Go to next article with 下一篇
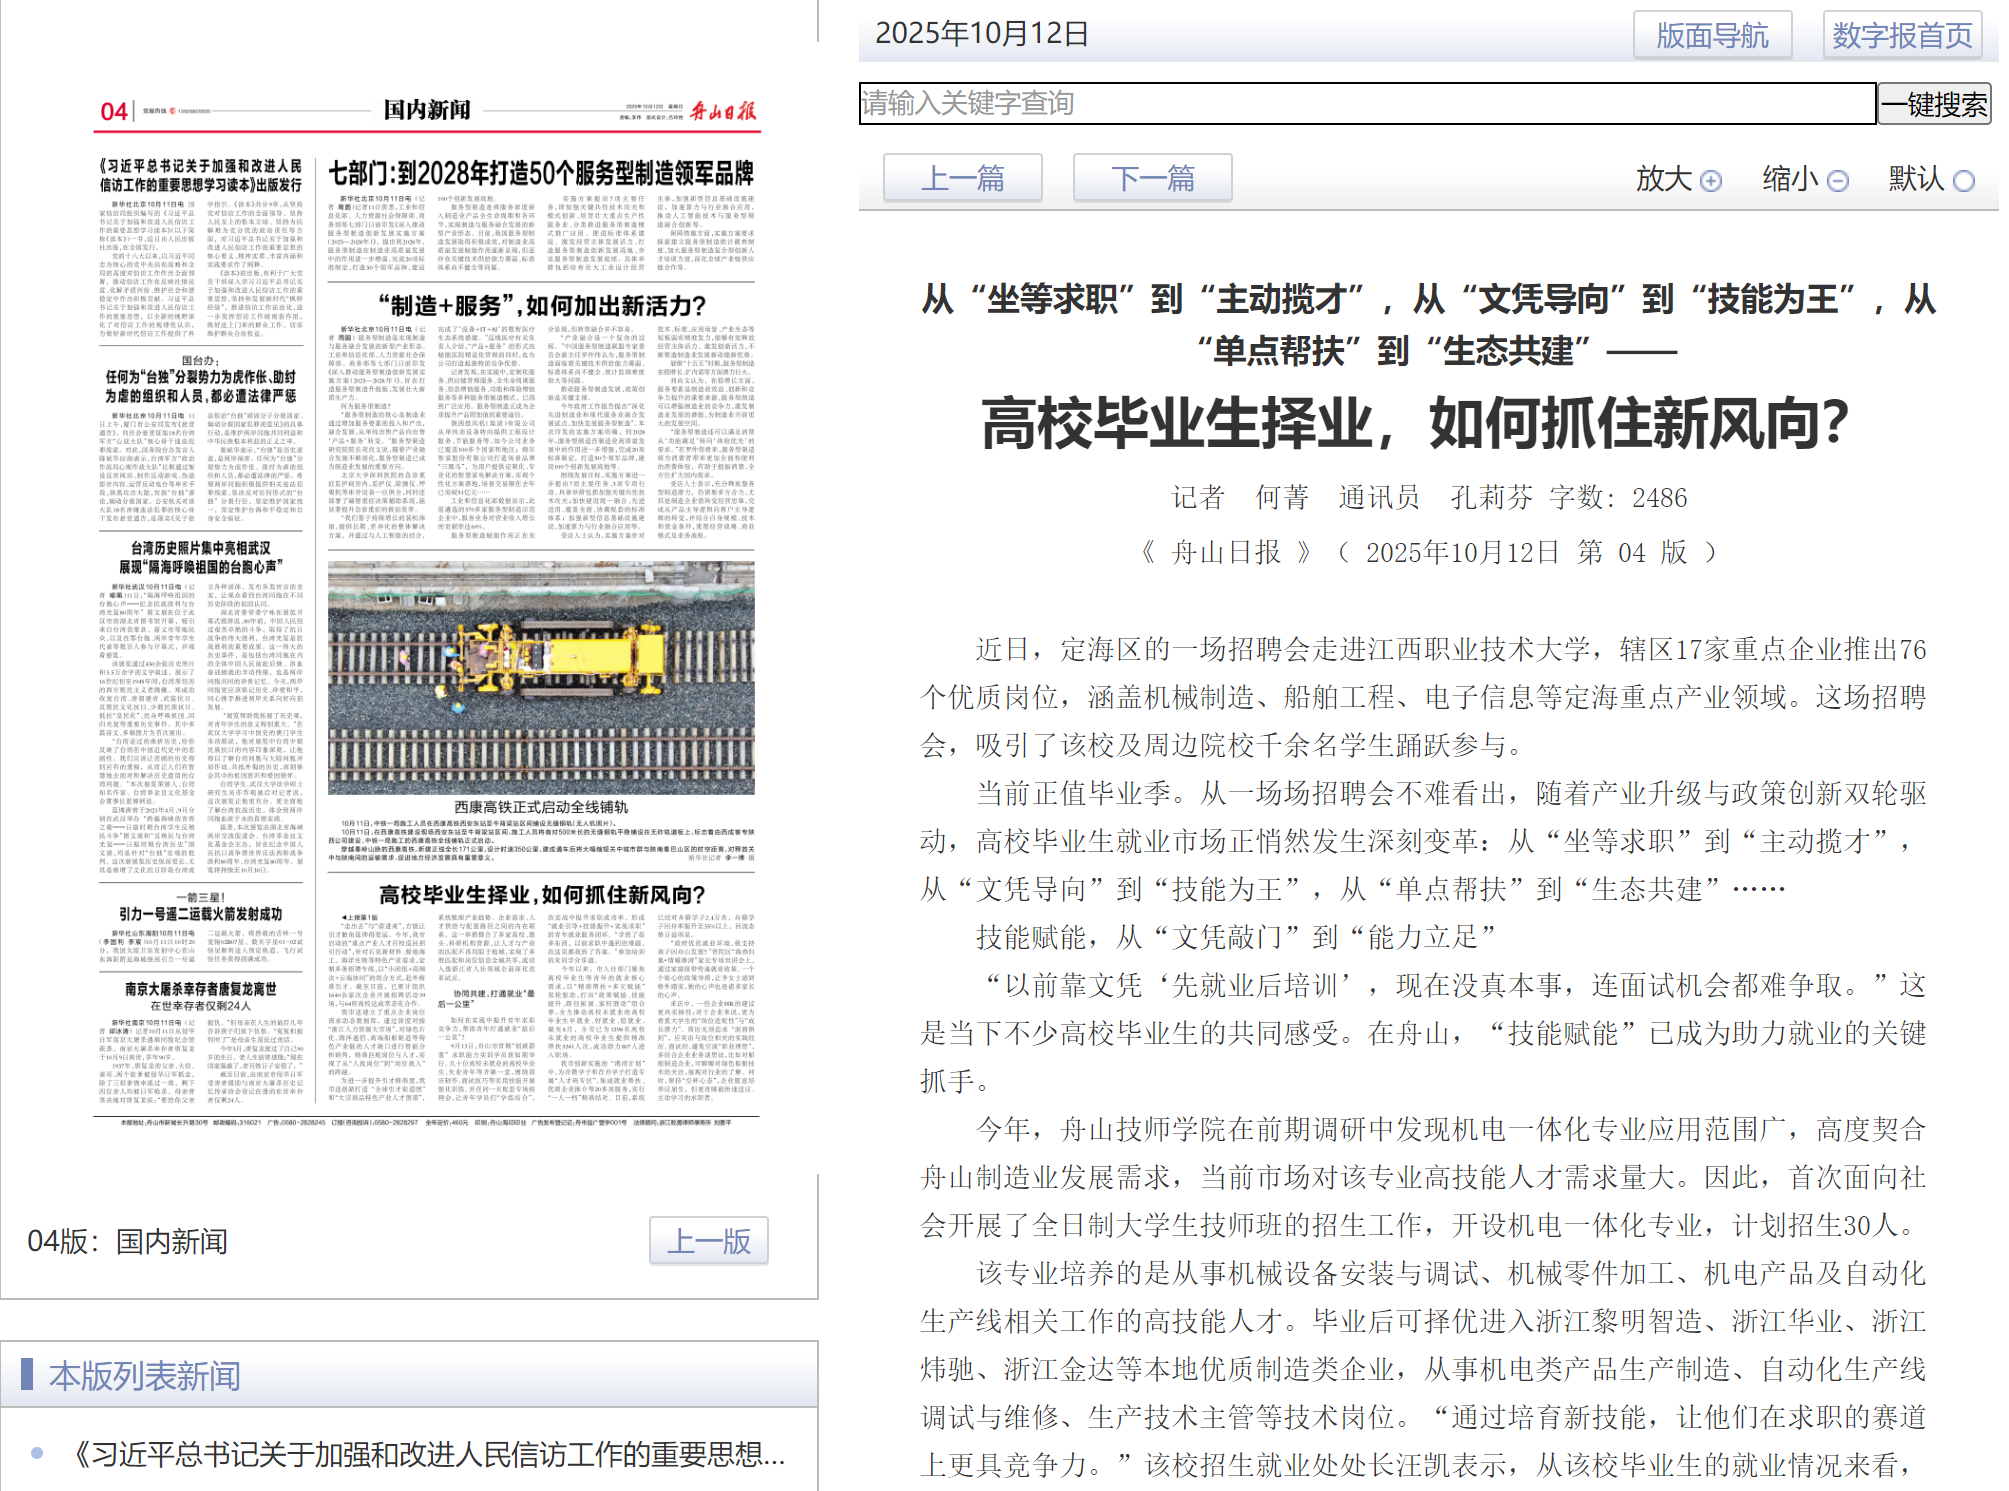Image resolution: width=2009 pixels, height=1491 pixels. click(x=1152, y=179)
